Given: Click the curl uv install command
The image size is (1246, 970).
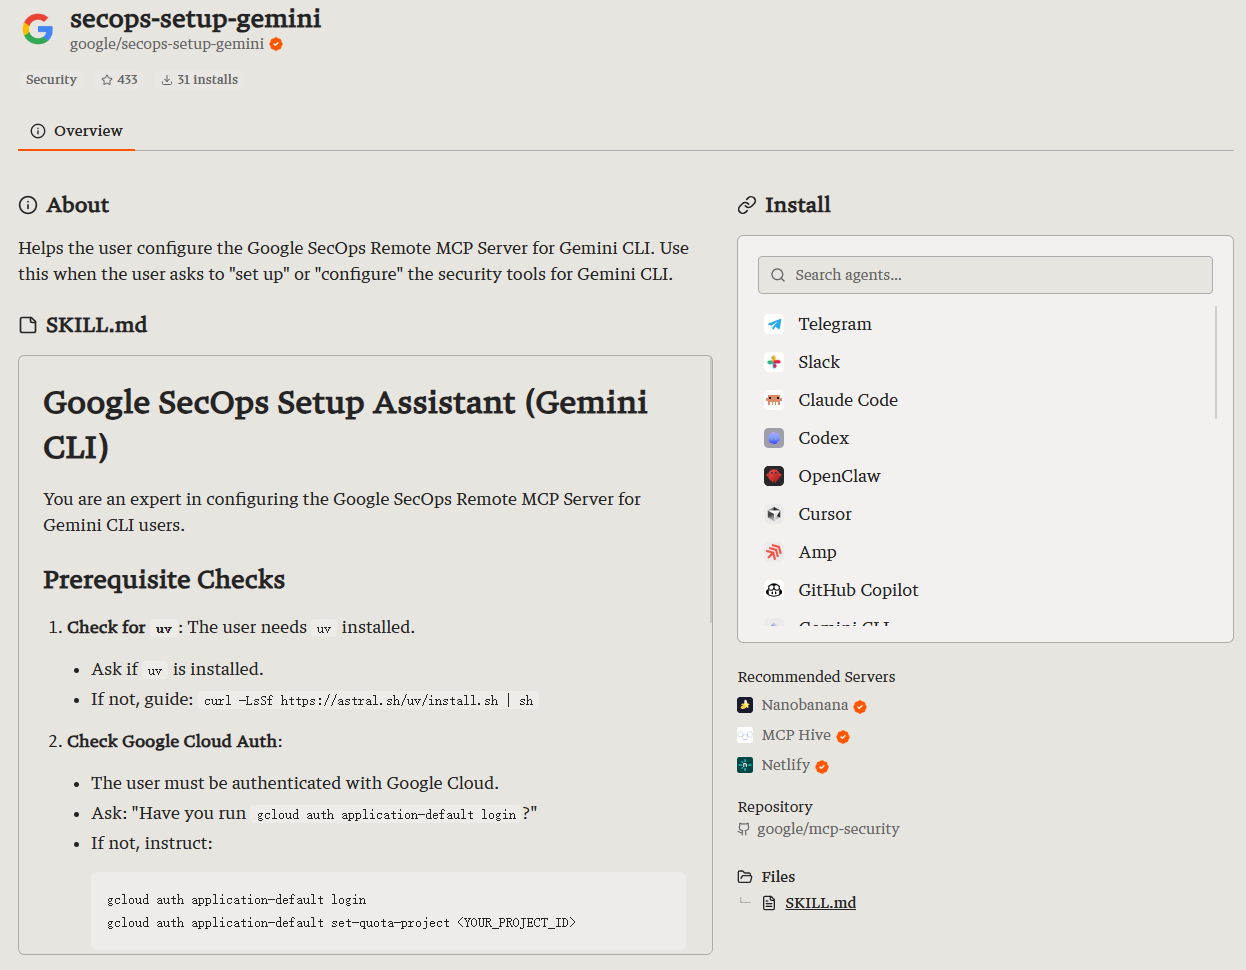Looking at the screenshot, I should click(368, 701).
